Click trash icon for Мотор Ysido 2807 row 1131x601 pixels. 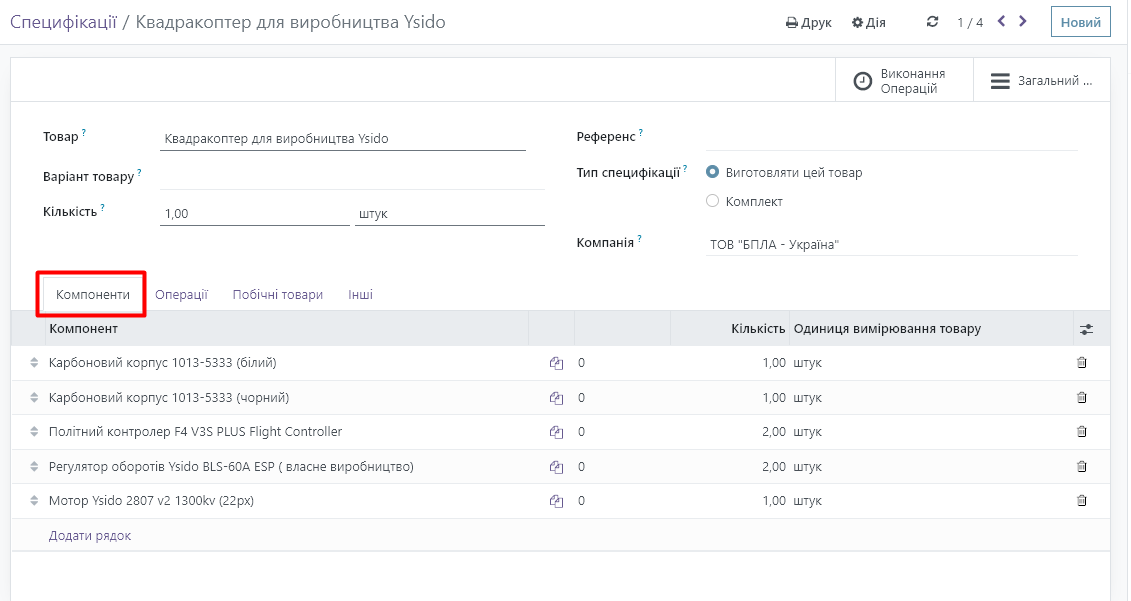pyautogui.click(x=1081, y=501)
